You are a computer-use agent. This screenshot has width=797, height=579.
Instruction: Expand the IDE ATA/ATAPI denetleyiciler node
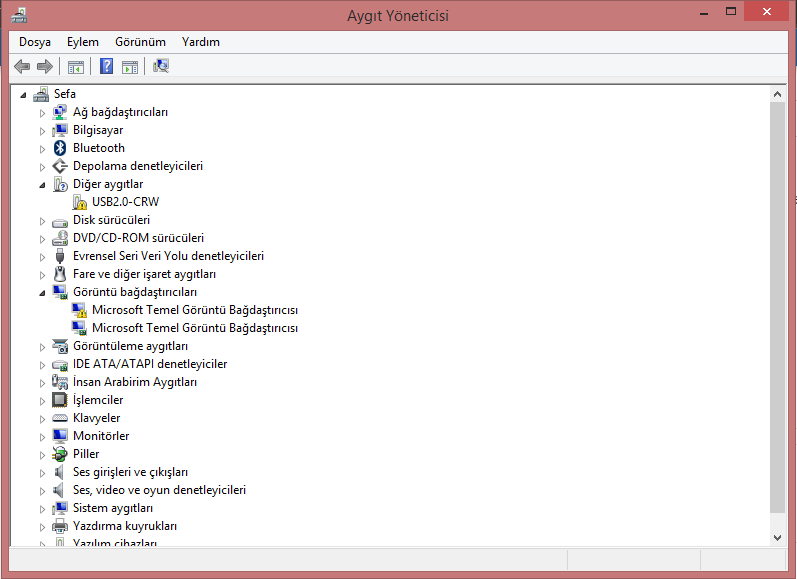point(42,364)
